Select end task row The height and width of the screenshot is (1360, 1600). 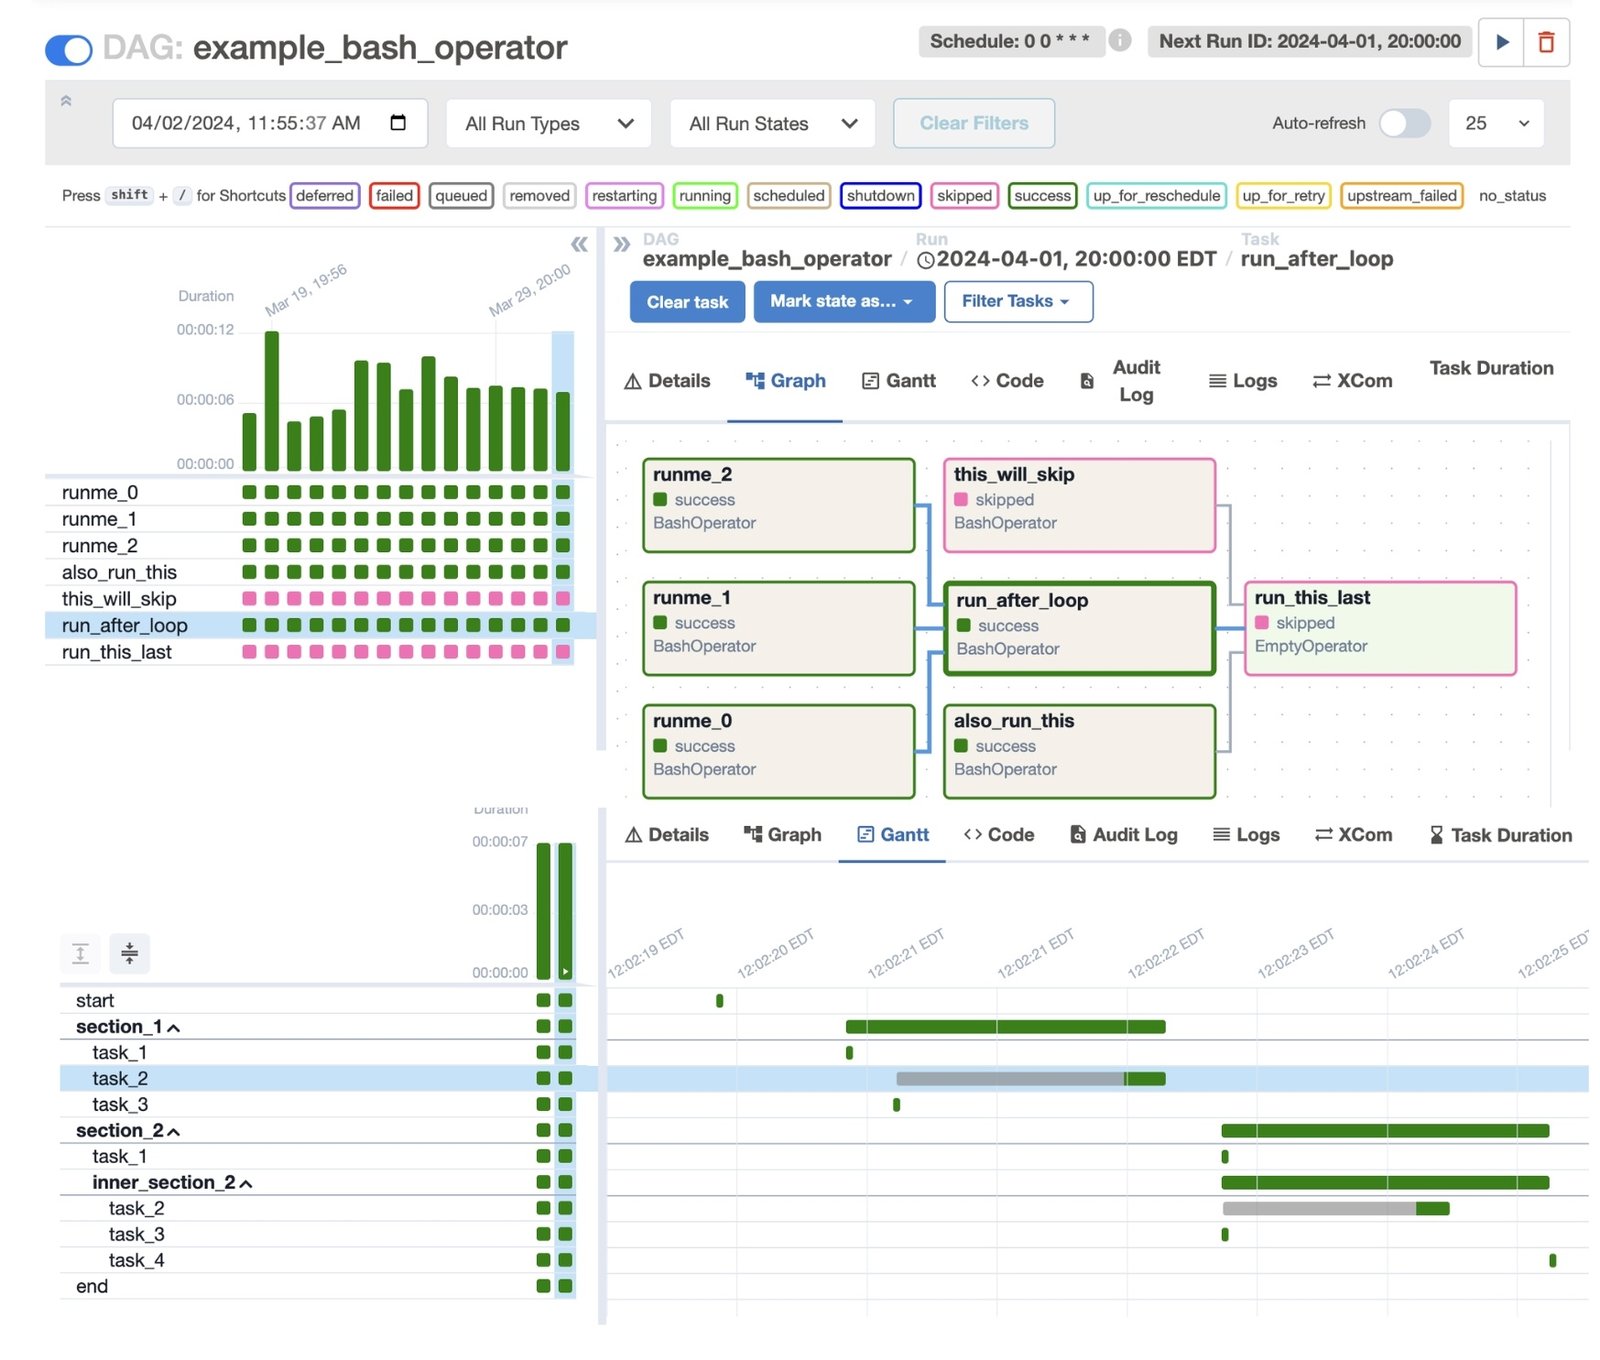318,1287
